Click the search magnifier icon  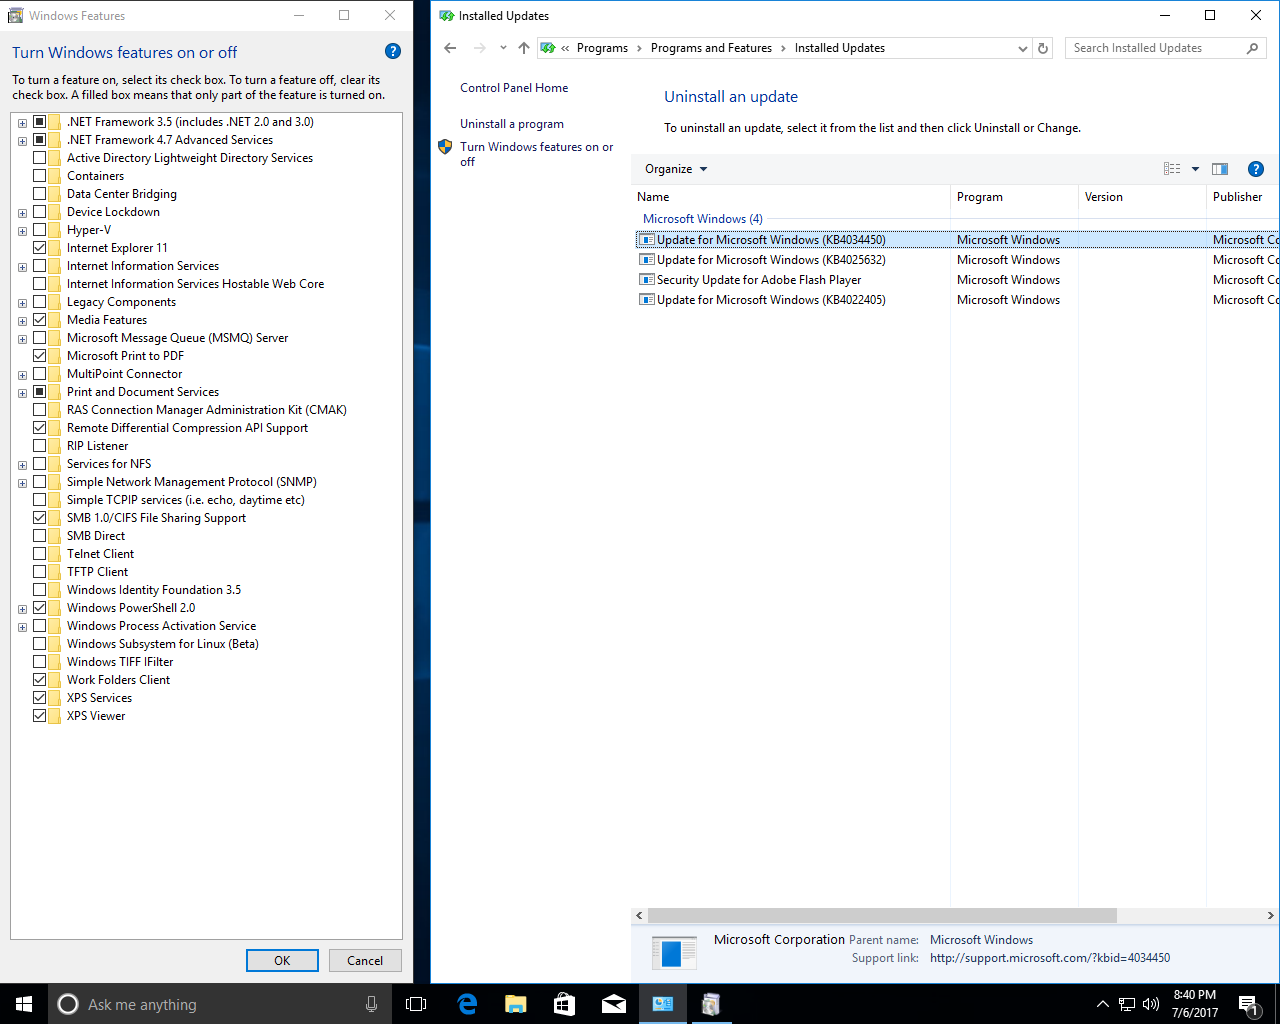pos(1252,48)
